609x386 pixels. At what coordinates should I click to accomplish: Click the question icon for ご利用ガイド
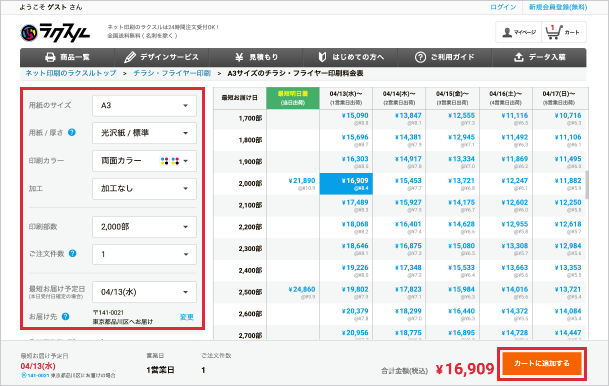tap(420, 57)
